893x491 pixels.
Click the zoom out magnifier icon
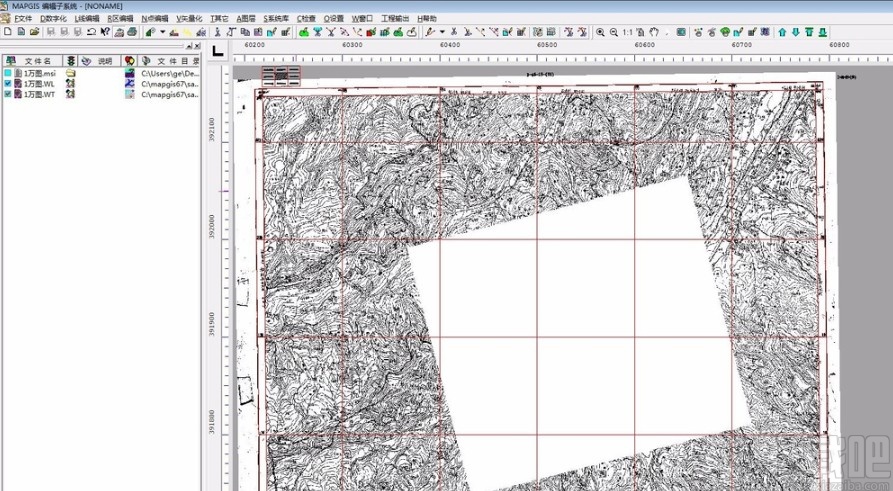[x=612, y=32]
